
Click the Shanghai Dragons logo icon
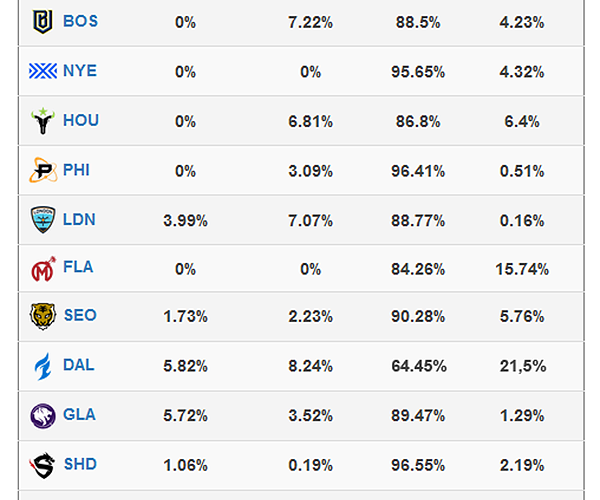coord(44,464)
